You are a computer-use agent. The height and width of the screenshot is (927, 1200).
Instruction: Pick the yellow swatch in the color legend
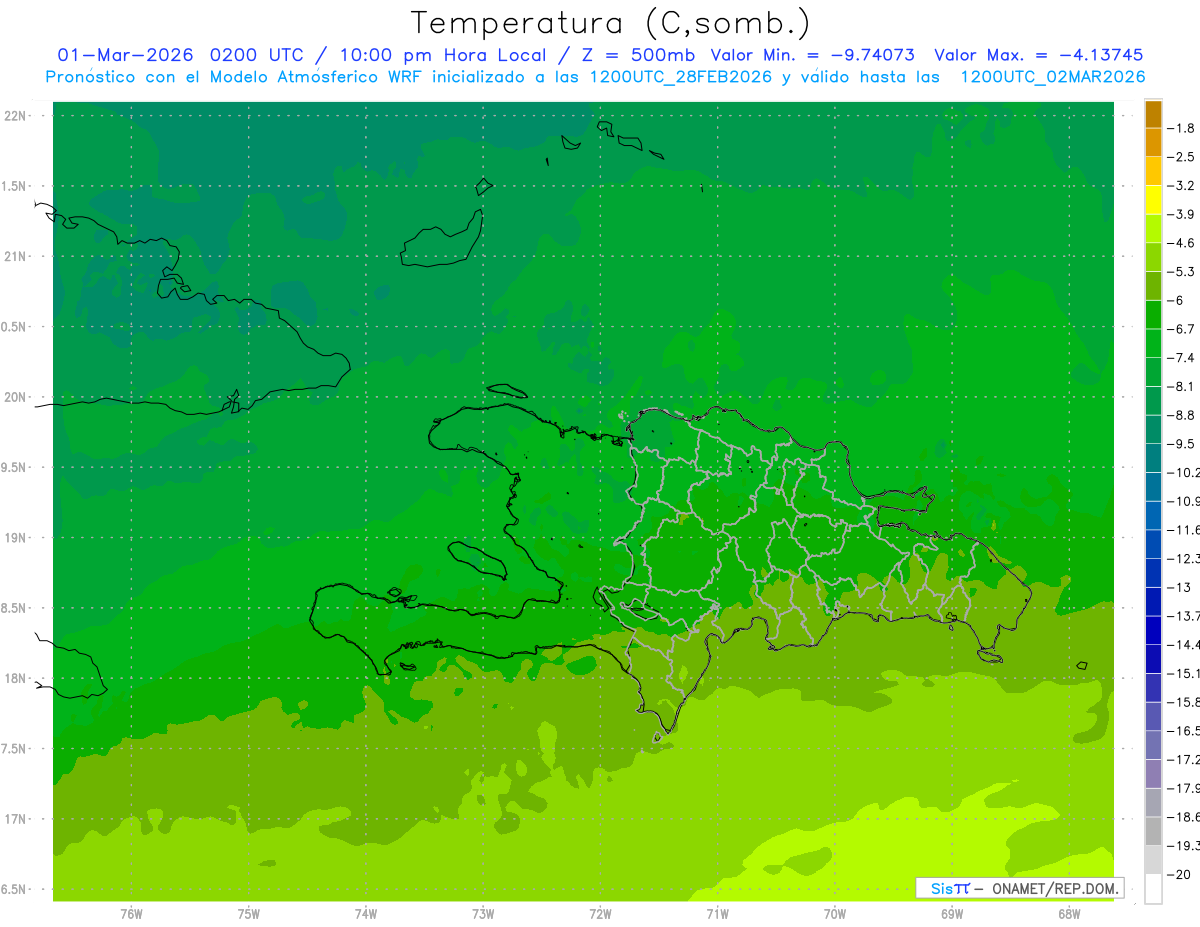(x=1153, y=200)
